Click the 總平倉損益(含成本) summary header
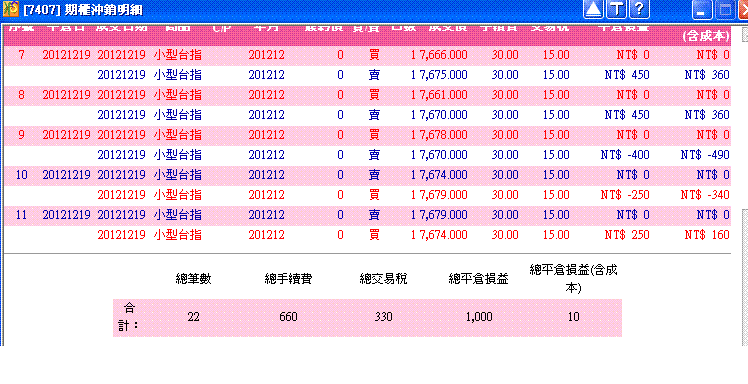This screenshot has width=748, height=384. click(x=573, y=280)
